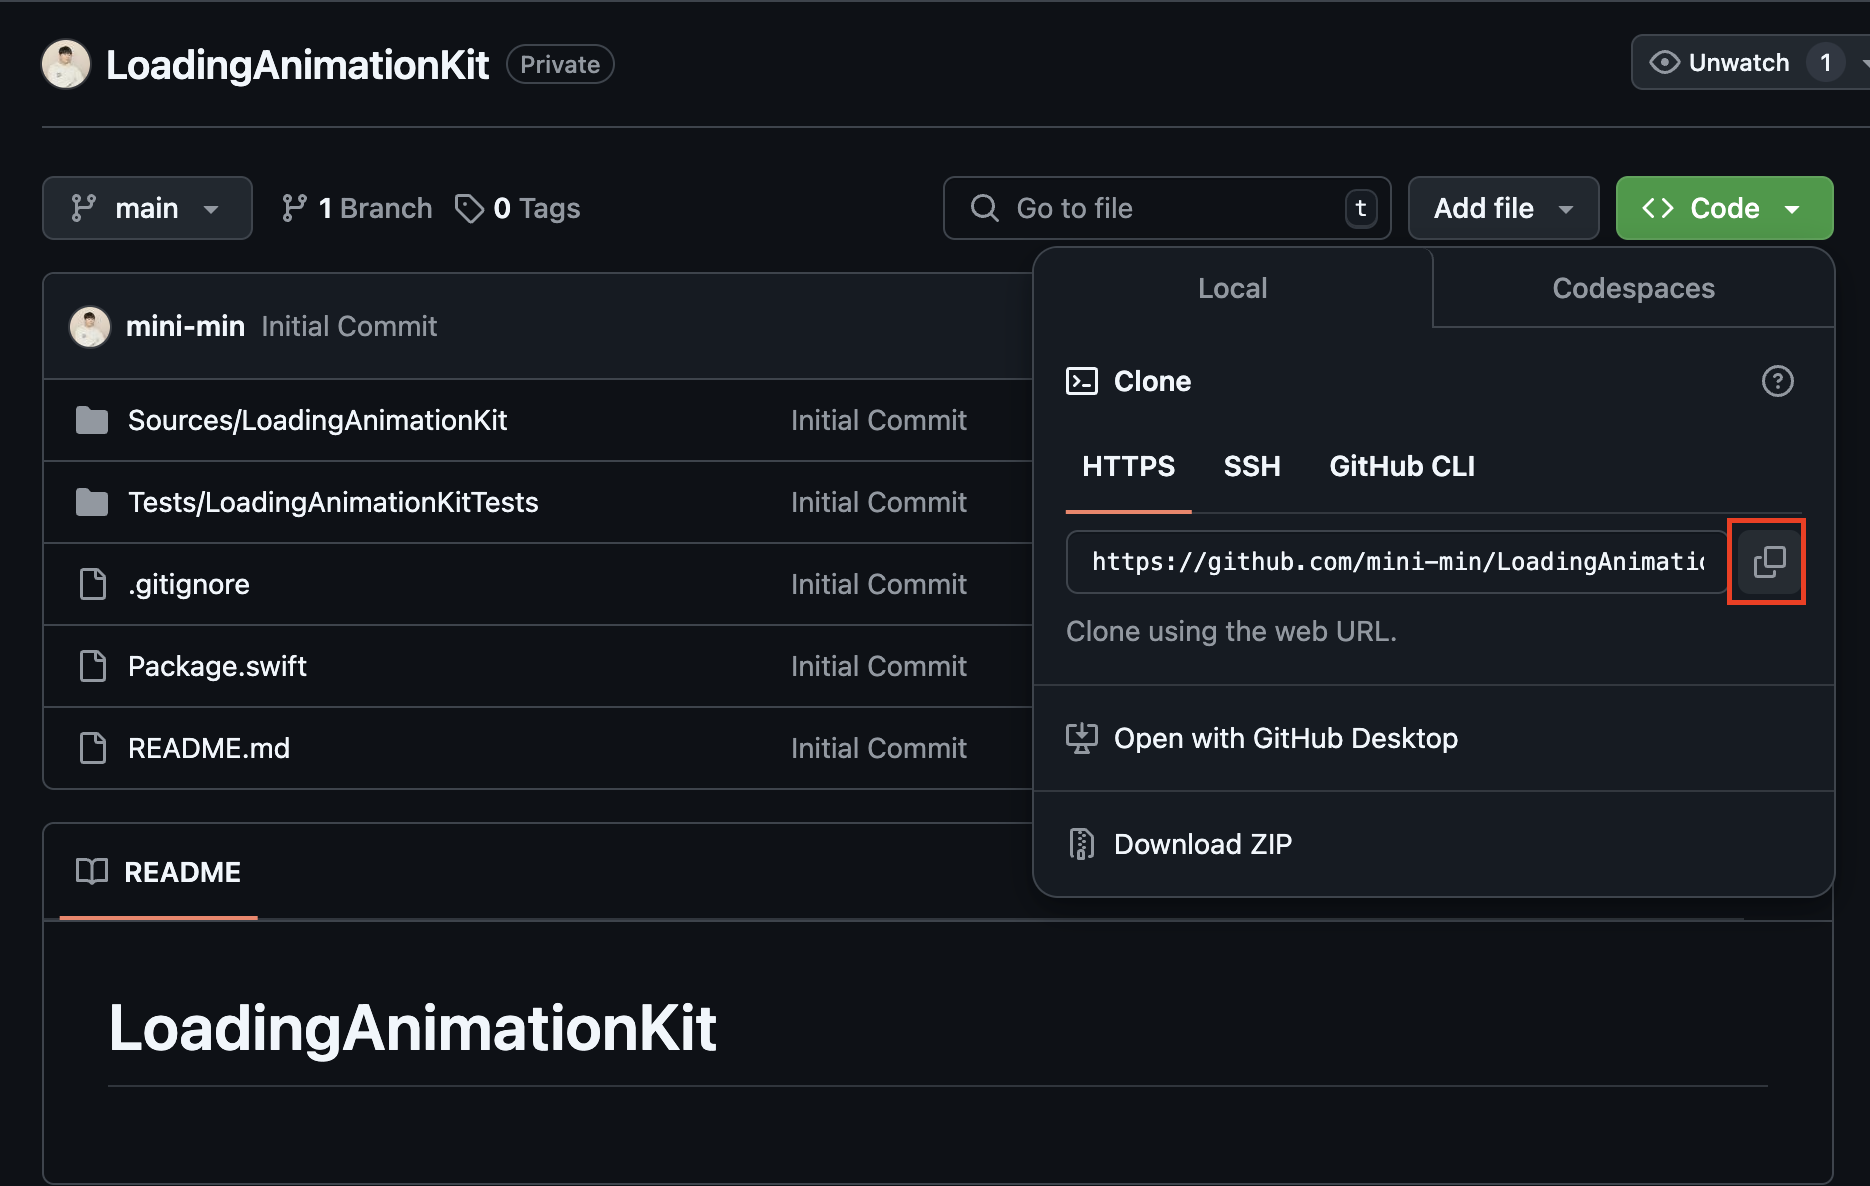Click the repository owner avatar beside LoadingAnimationKit
This screenshot has width=1870, height=1186.
pos(66,64)
